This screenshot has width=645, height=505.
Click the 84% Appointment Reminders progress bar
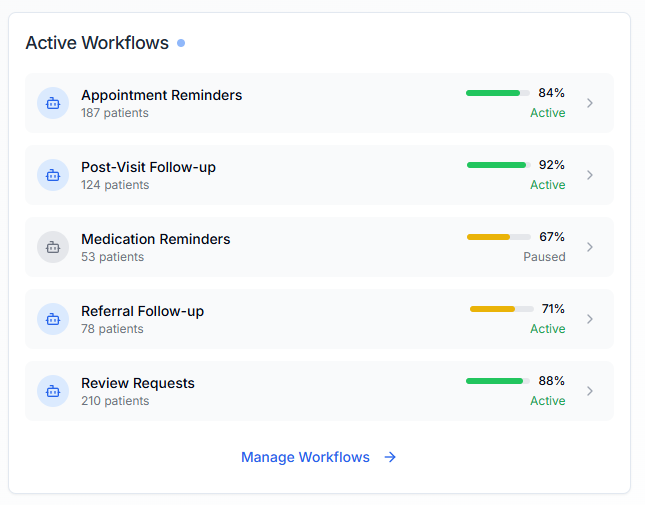tap(498, 93)
